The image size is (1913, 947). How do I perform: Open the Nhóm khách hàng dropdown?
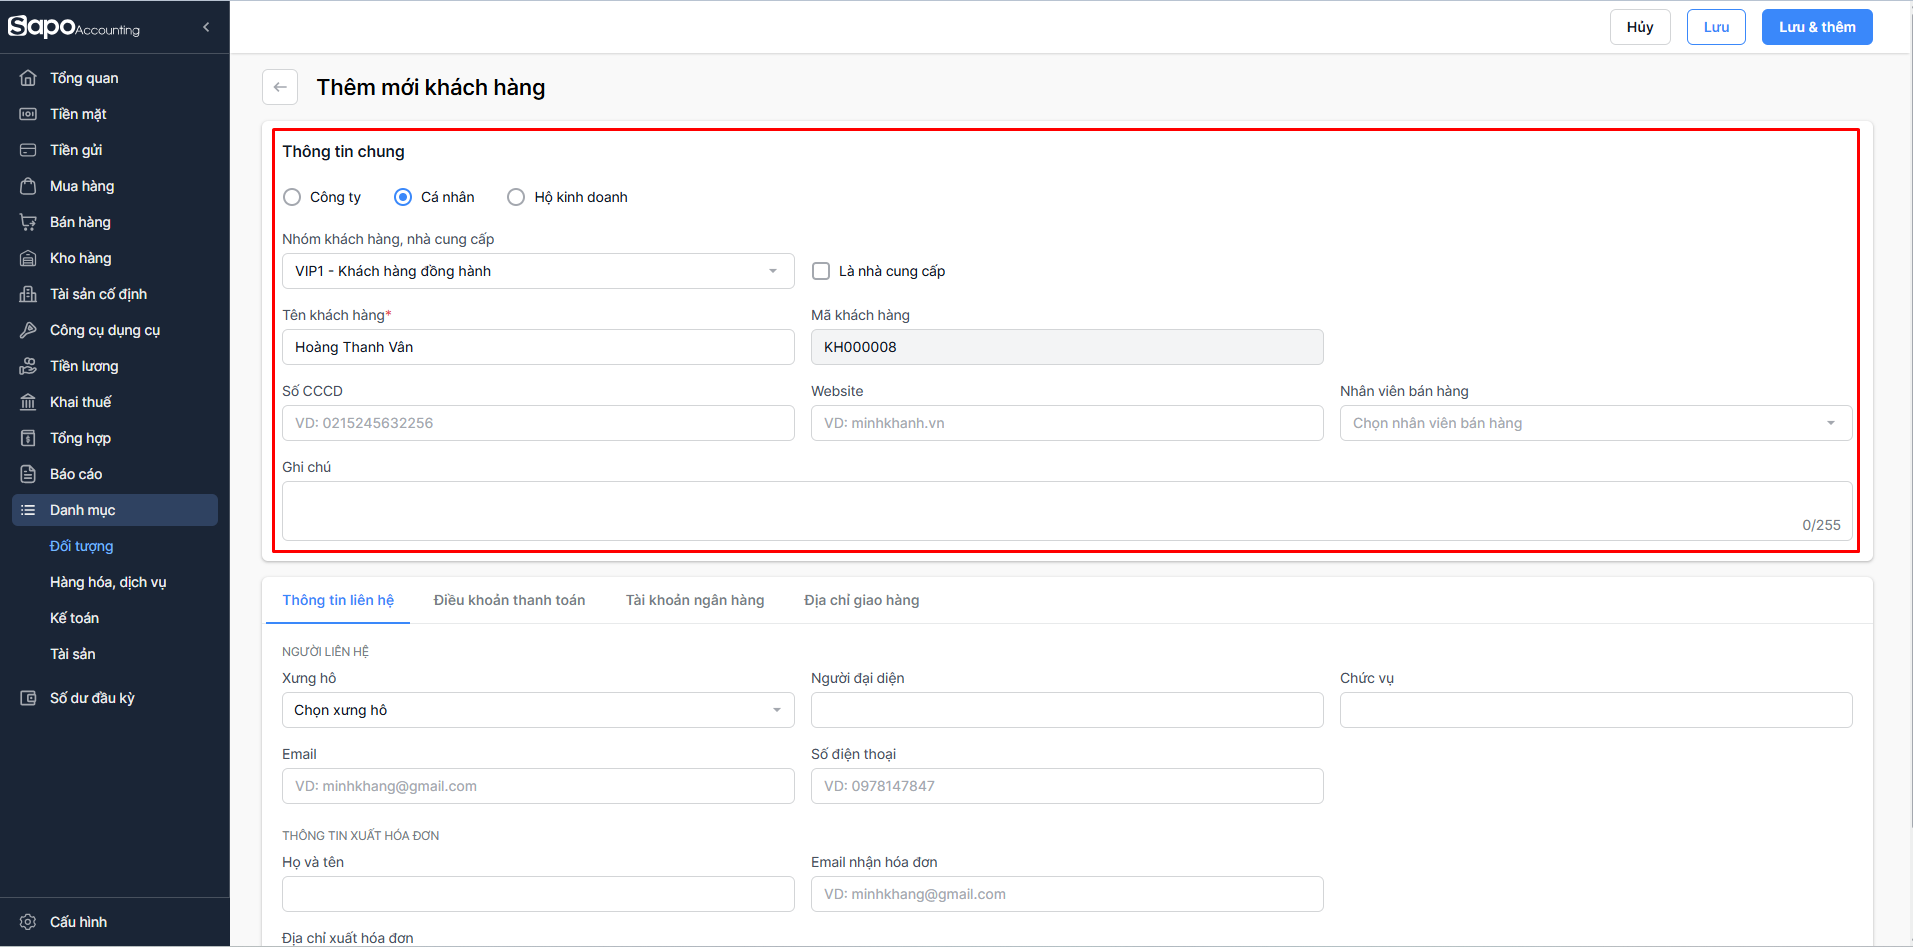coord(538,271)
